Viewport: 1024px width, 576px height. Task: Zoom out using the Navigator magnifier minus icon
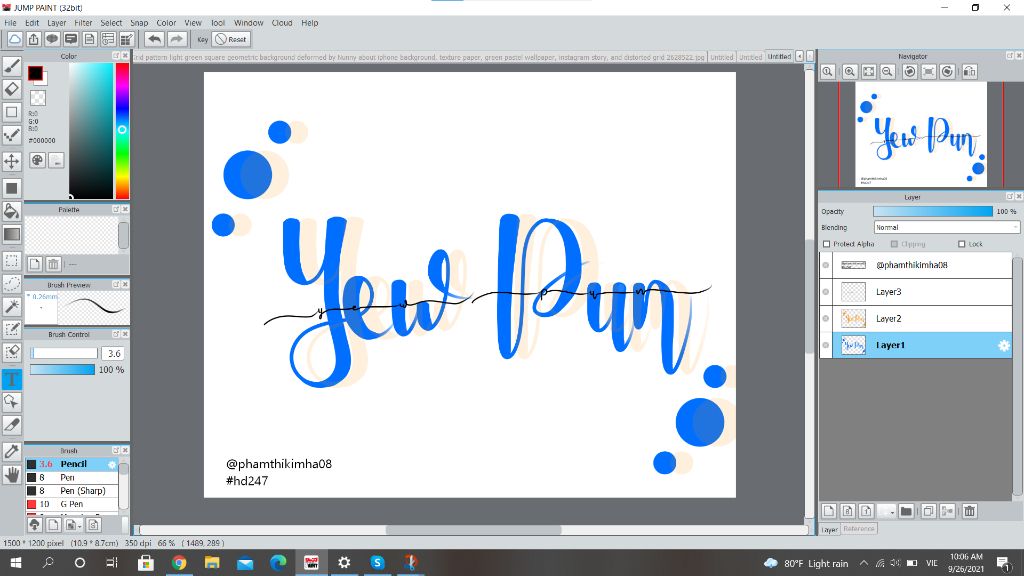pos(888,72)
